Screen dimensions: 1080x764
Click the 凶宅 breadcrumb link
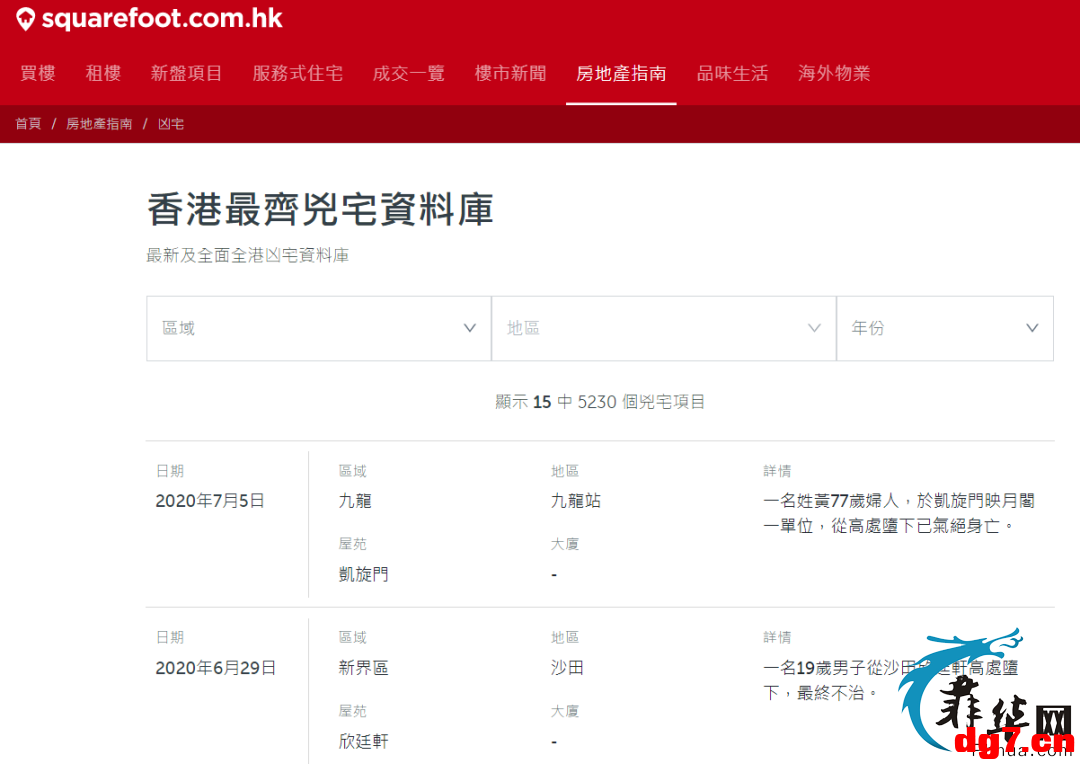[171, 124]
